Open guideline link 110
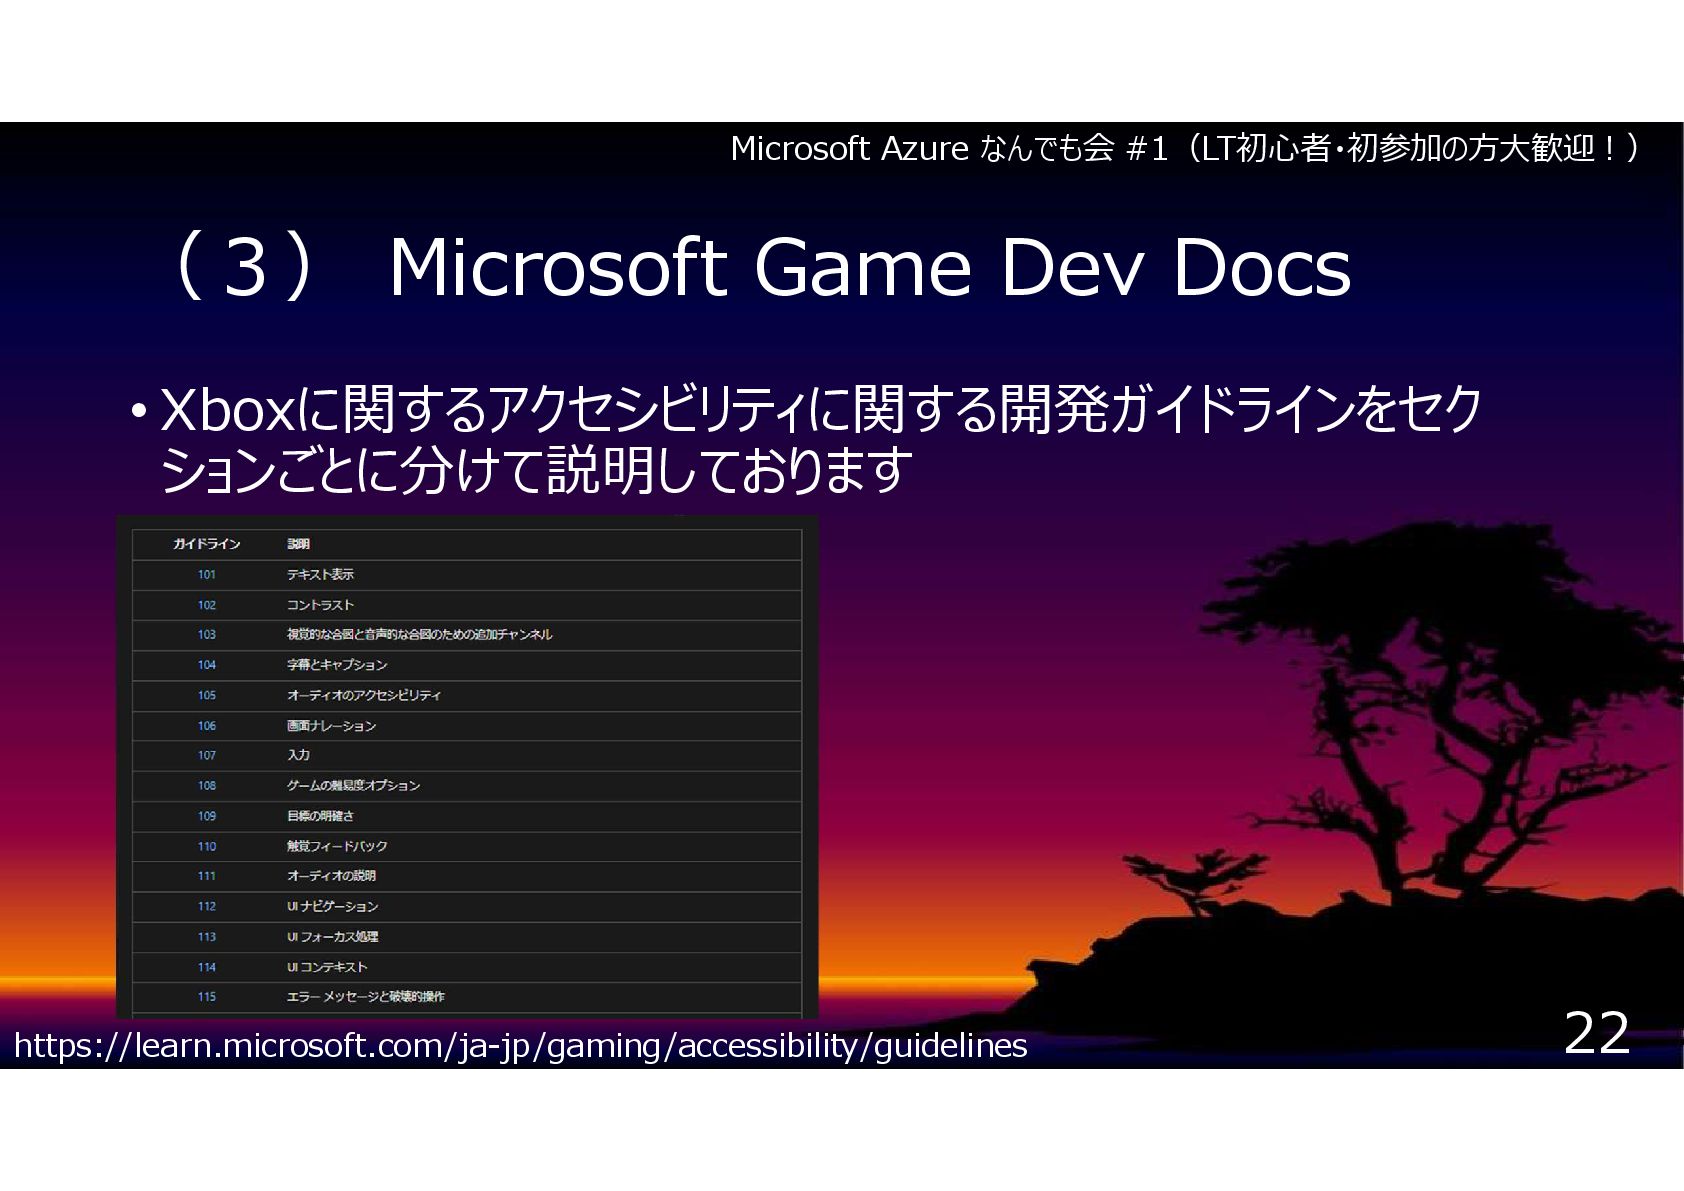The width and height of the screenshot is (1684, 1191). coord(206,846)
